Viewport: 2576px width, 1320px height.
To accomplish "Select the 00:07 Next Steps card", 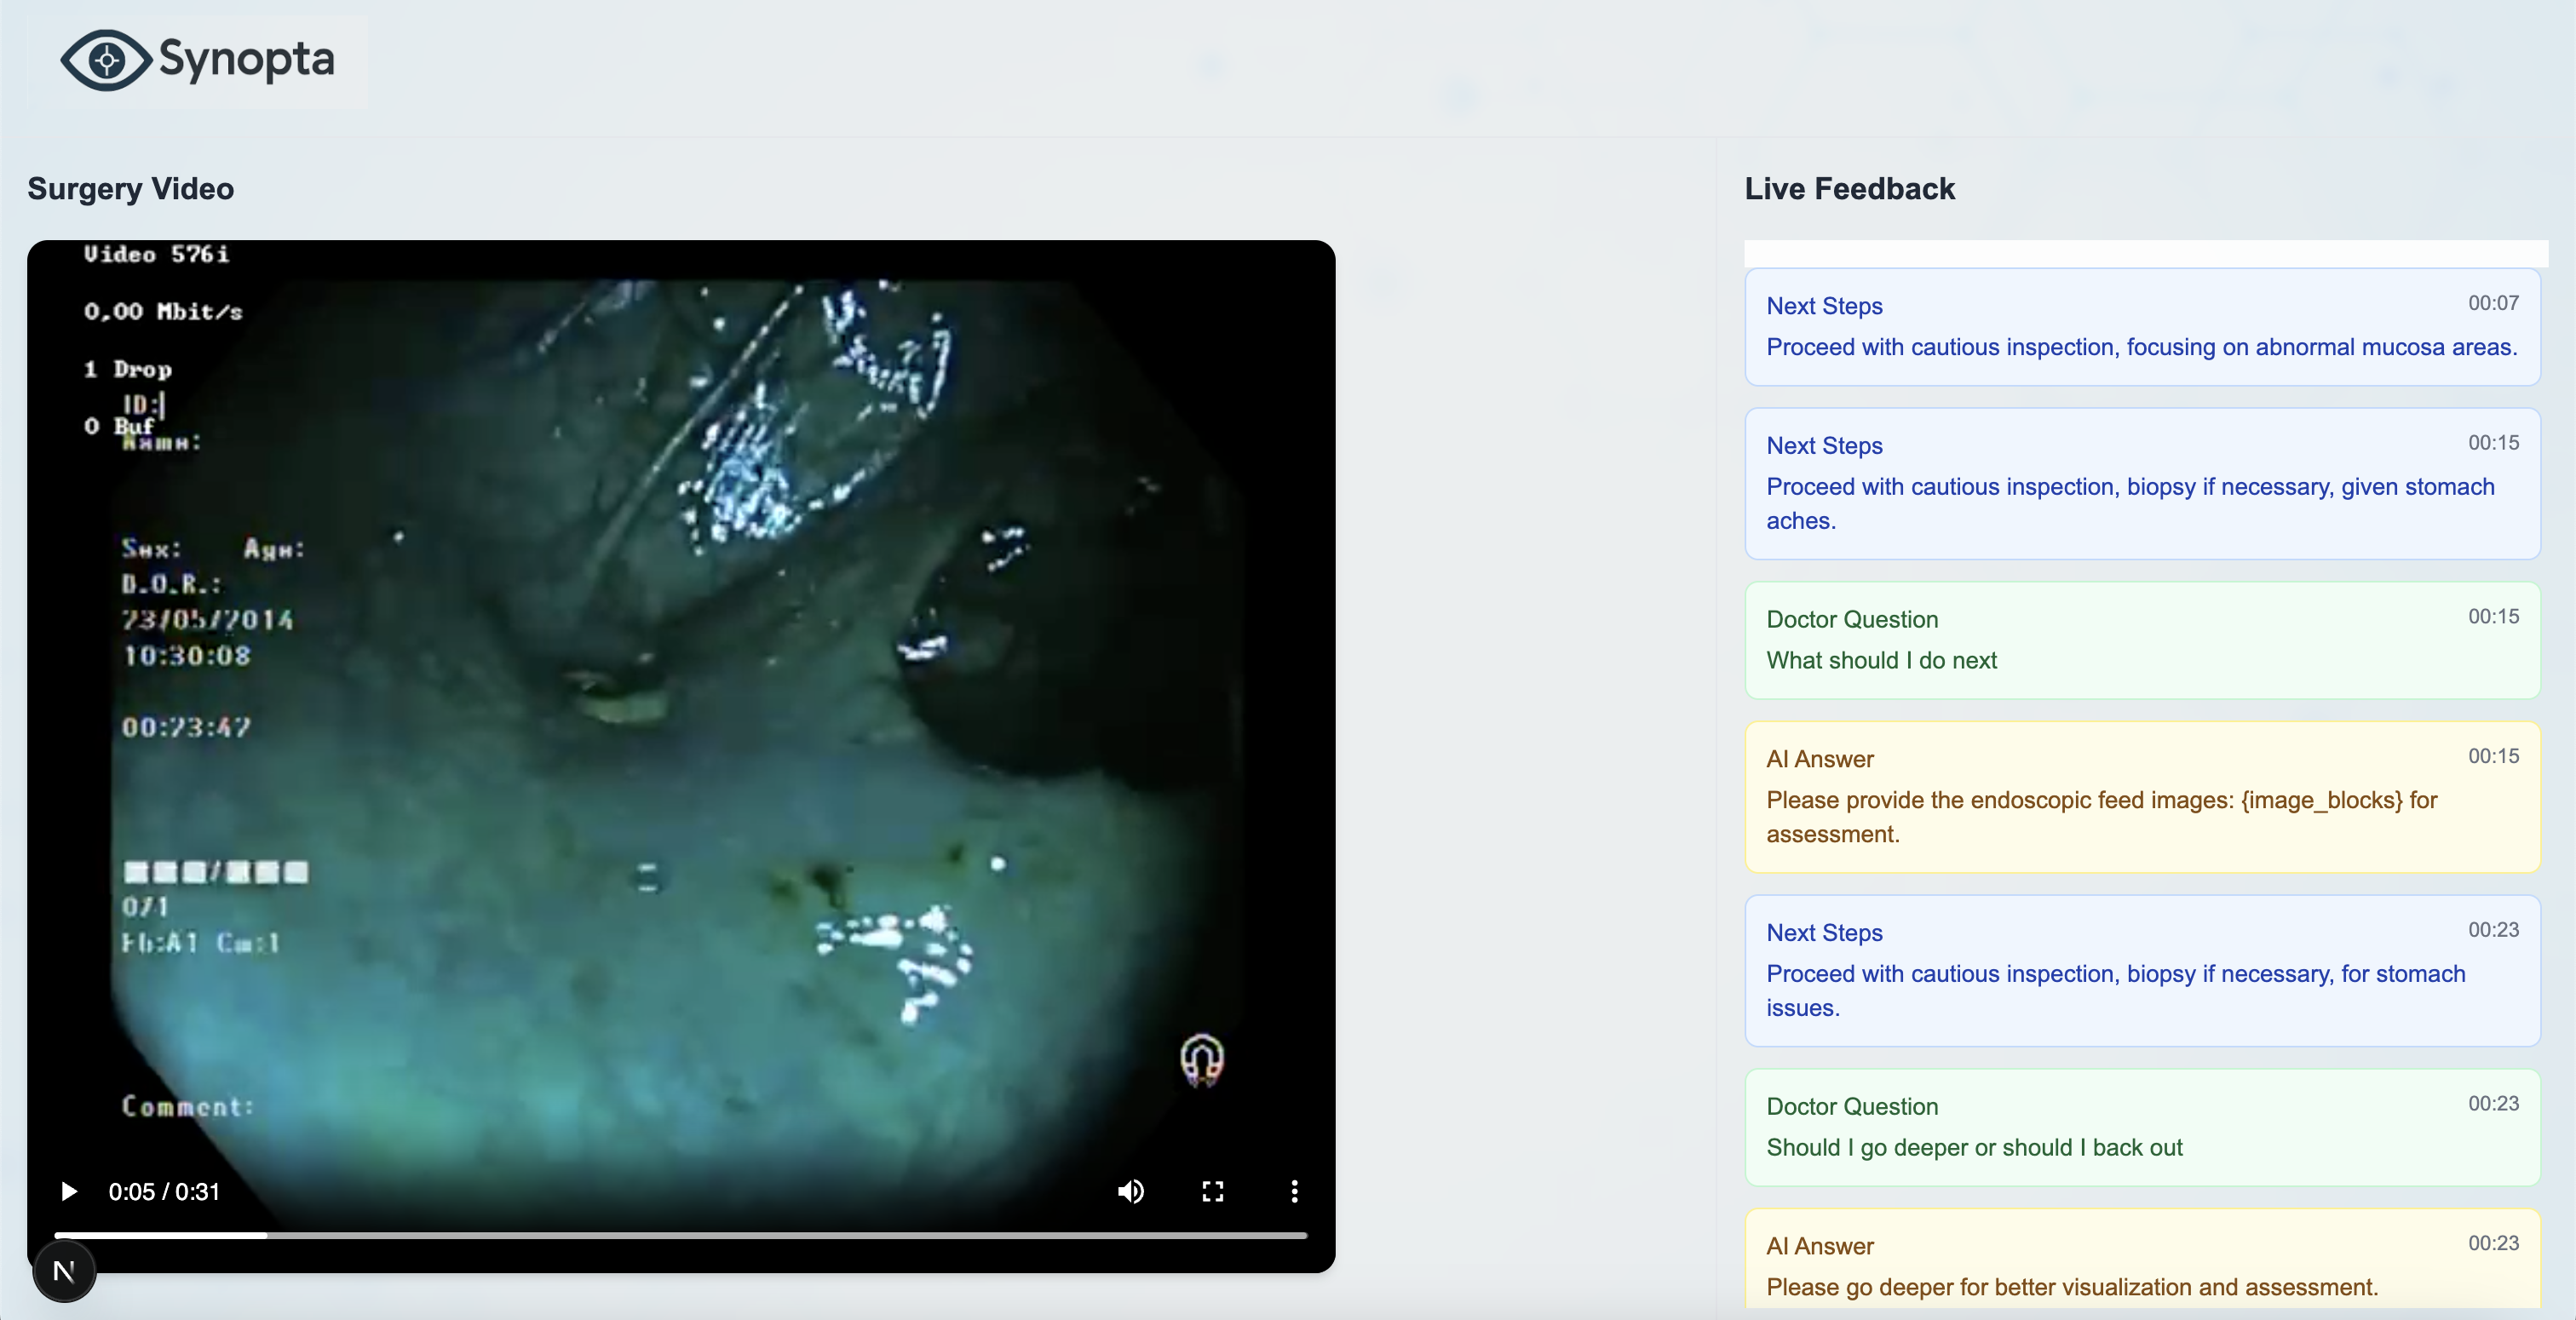I will (2141, 327).
